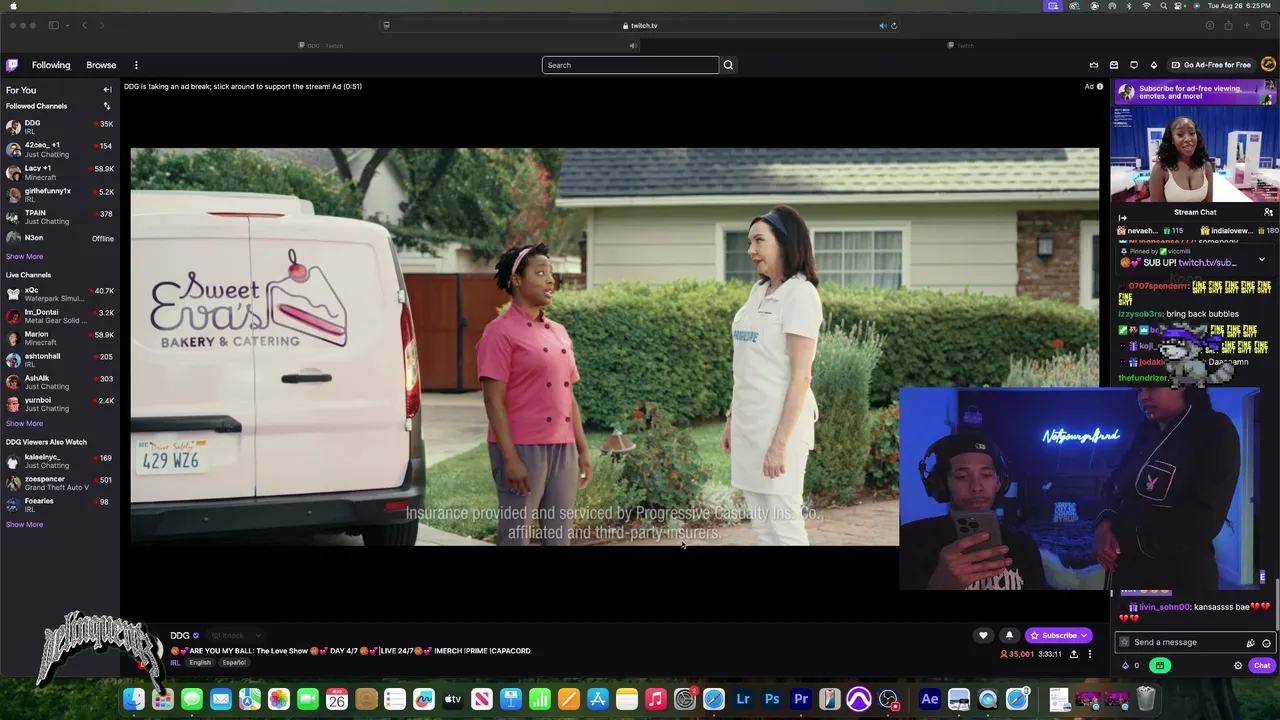Click the Subscribe for ad-free viewing banner
Viewport: 1280px width, 720px height.
1195,92
